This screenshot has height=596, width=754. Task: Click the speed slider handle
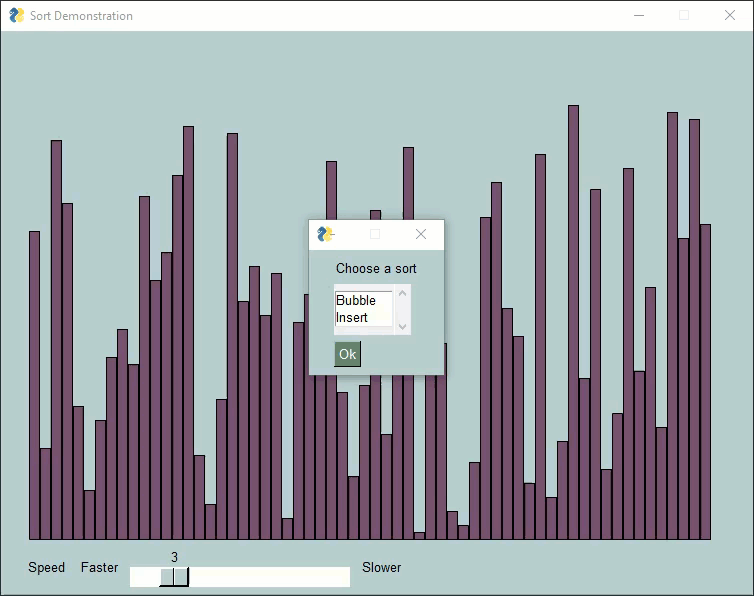(174, 577)
